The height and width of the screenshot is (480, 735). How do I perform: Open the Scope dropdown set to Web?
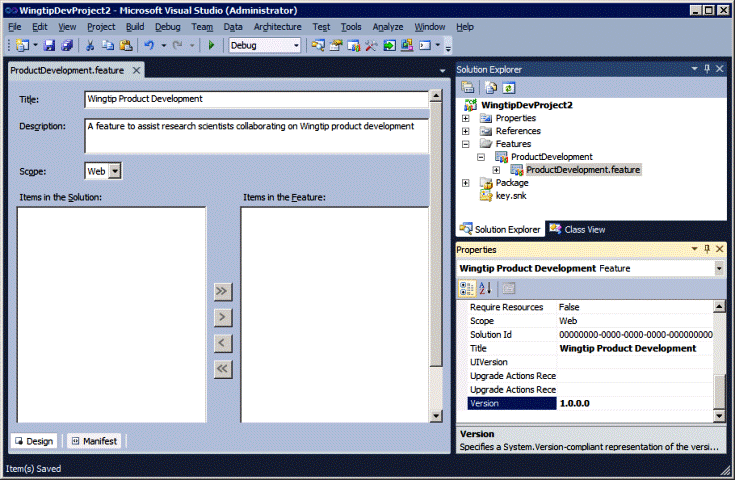(115, 171)
